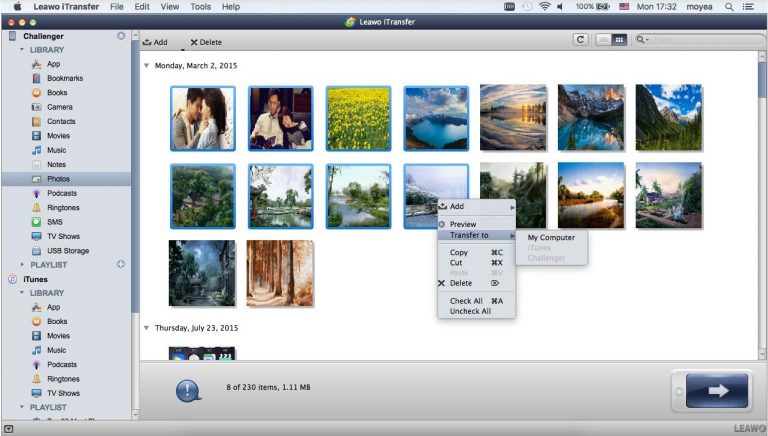Screen dimensions: 768x436
Task: Select the couple embracing photo
Action: point(203,119)
